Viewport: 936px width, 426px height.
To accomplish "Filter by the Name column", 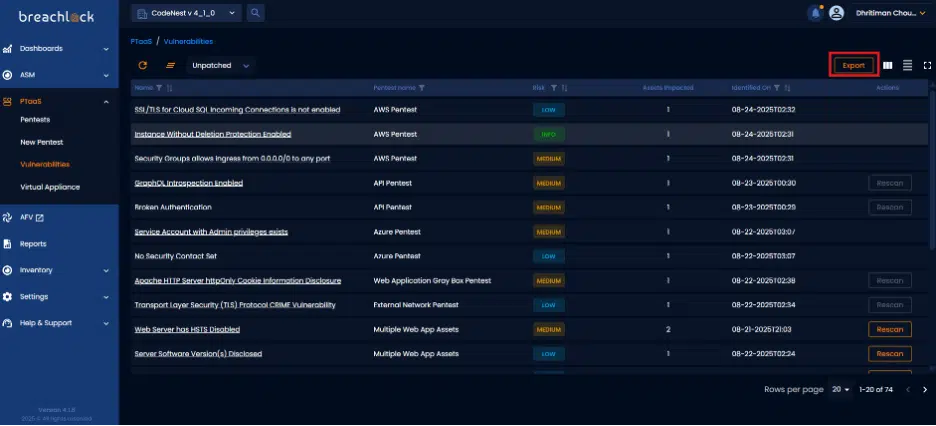I will (x=159, y=88).
